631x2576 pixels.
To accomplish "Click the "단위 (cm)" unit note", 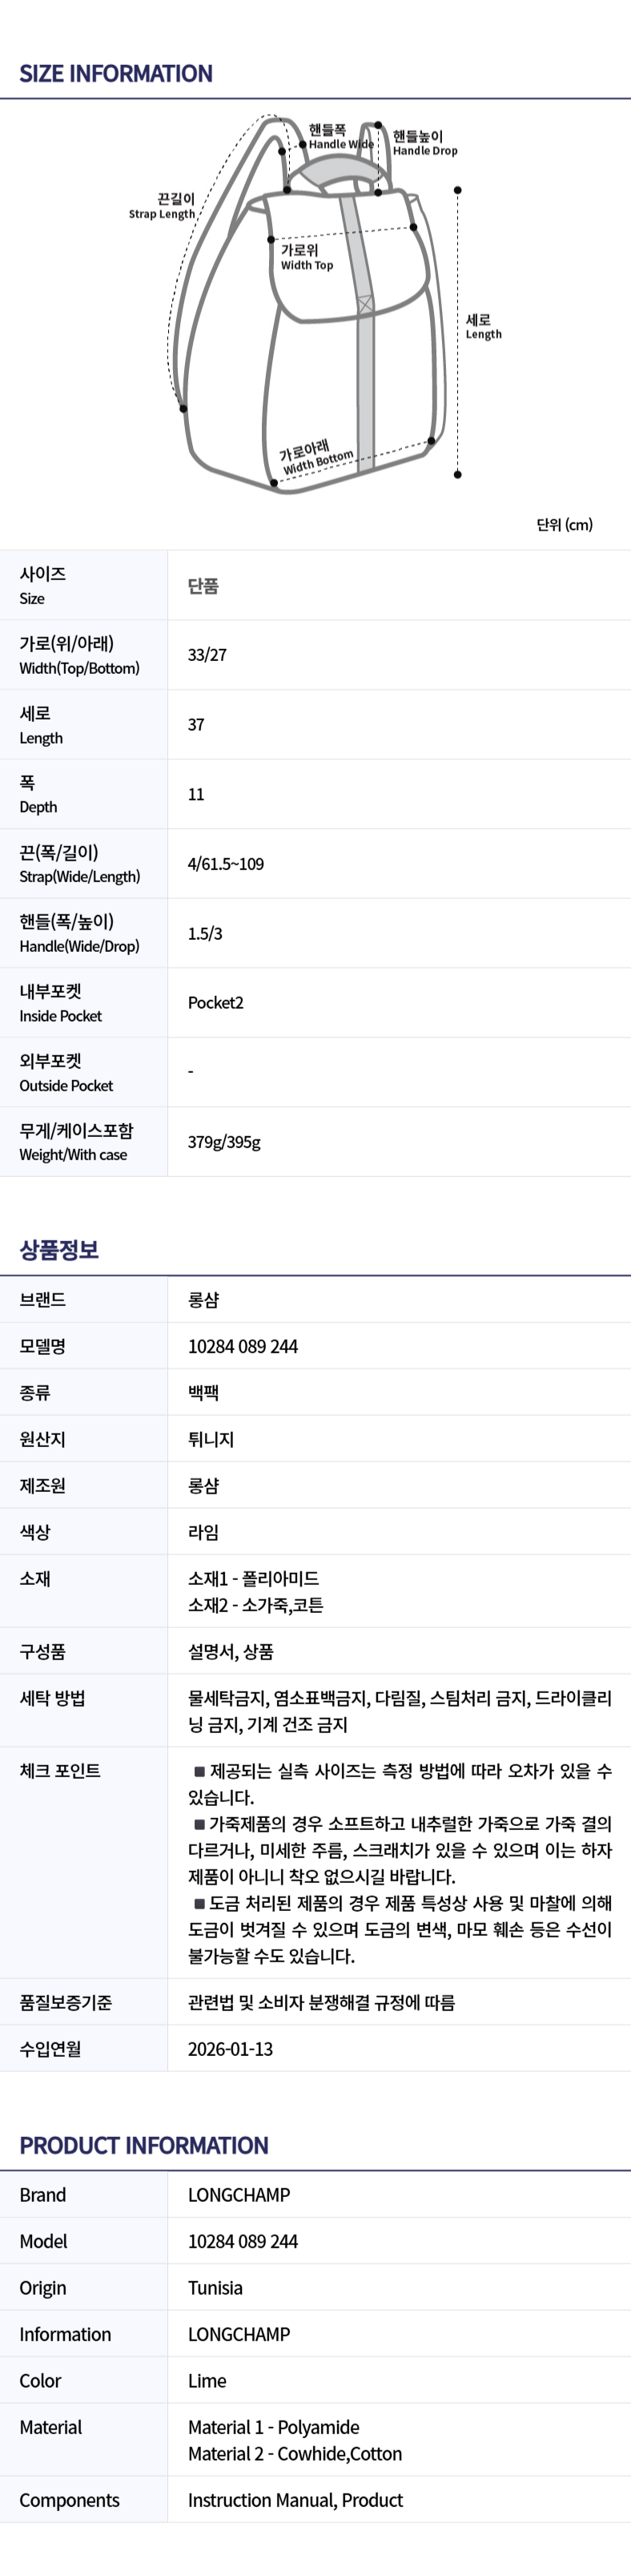I will [564, 525].
